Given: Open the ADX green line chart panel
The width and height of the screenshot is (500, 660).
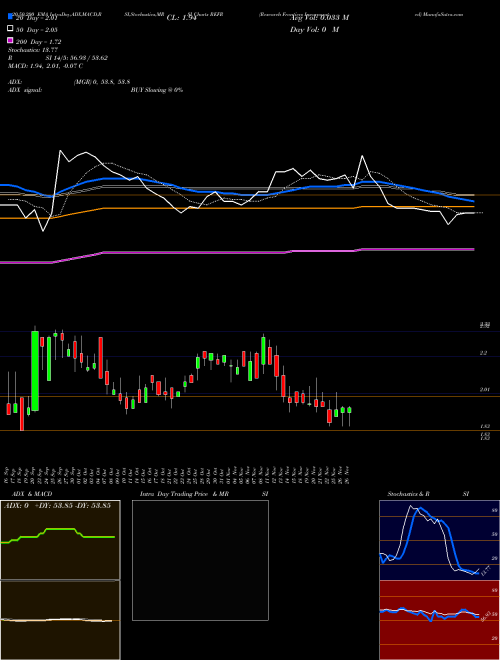Looking at the screenshot, I should [x=60, y=540].
